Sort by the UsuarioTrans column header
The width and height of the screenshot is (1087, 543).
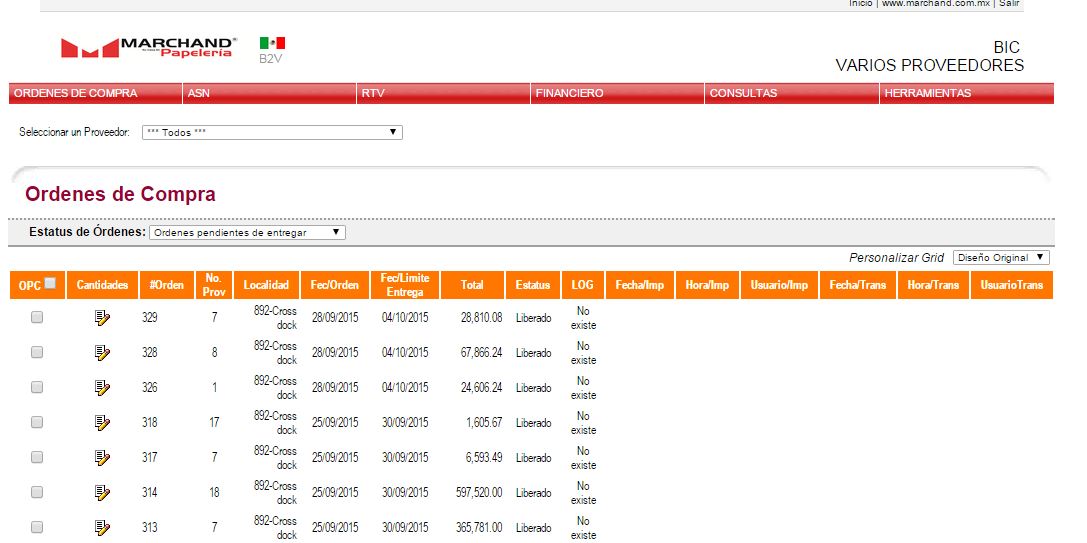coord(1012,285)
